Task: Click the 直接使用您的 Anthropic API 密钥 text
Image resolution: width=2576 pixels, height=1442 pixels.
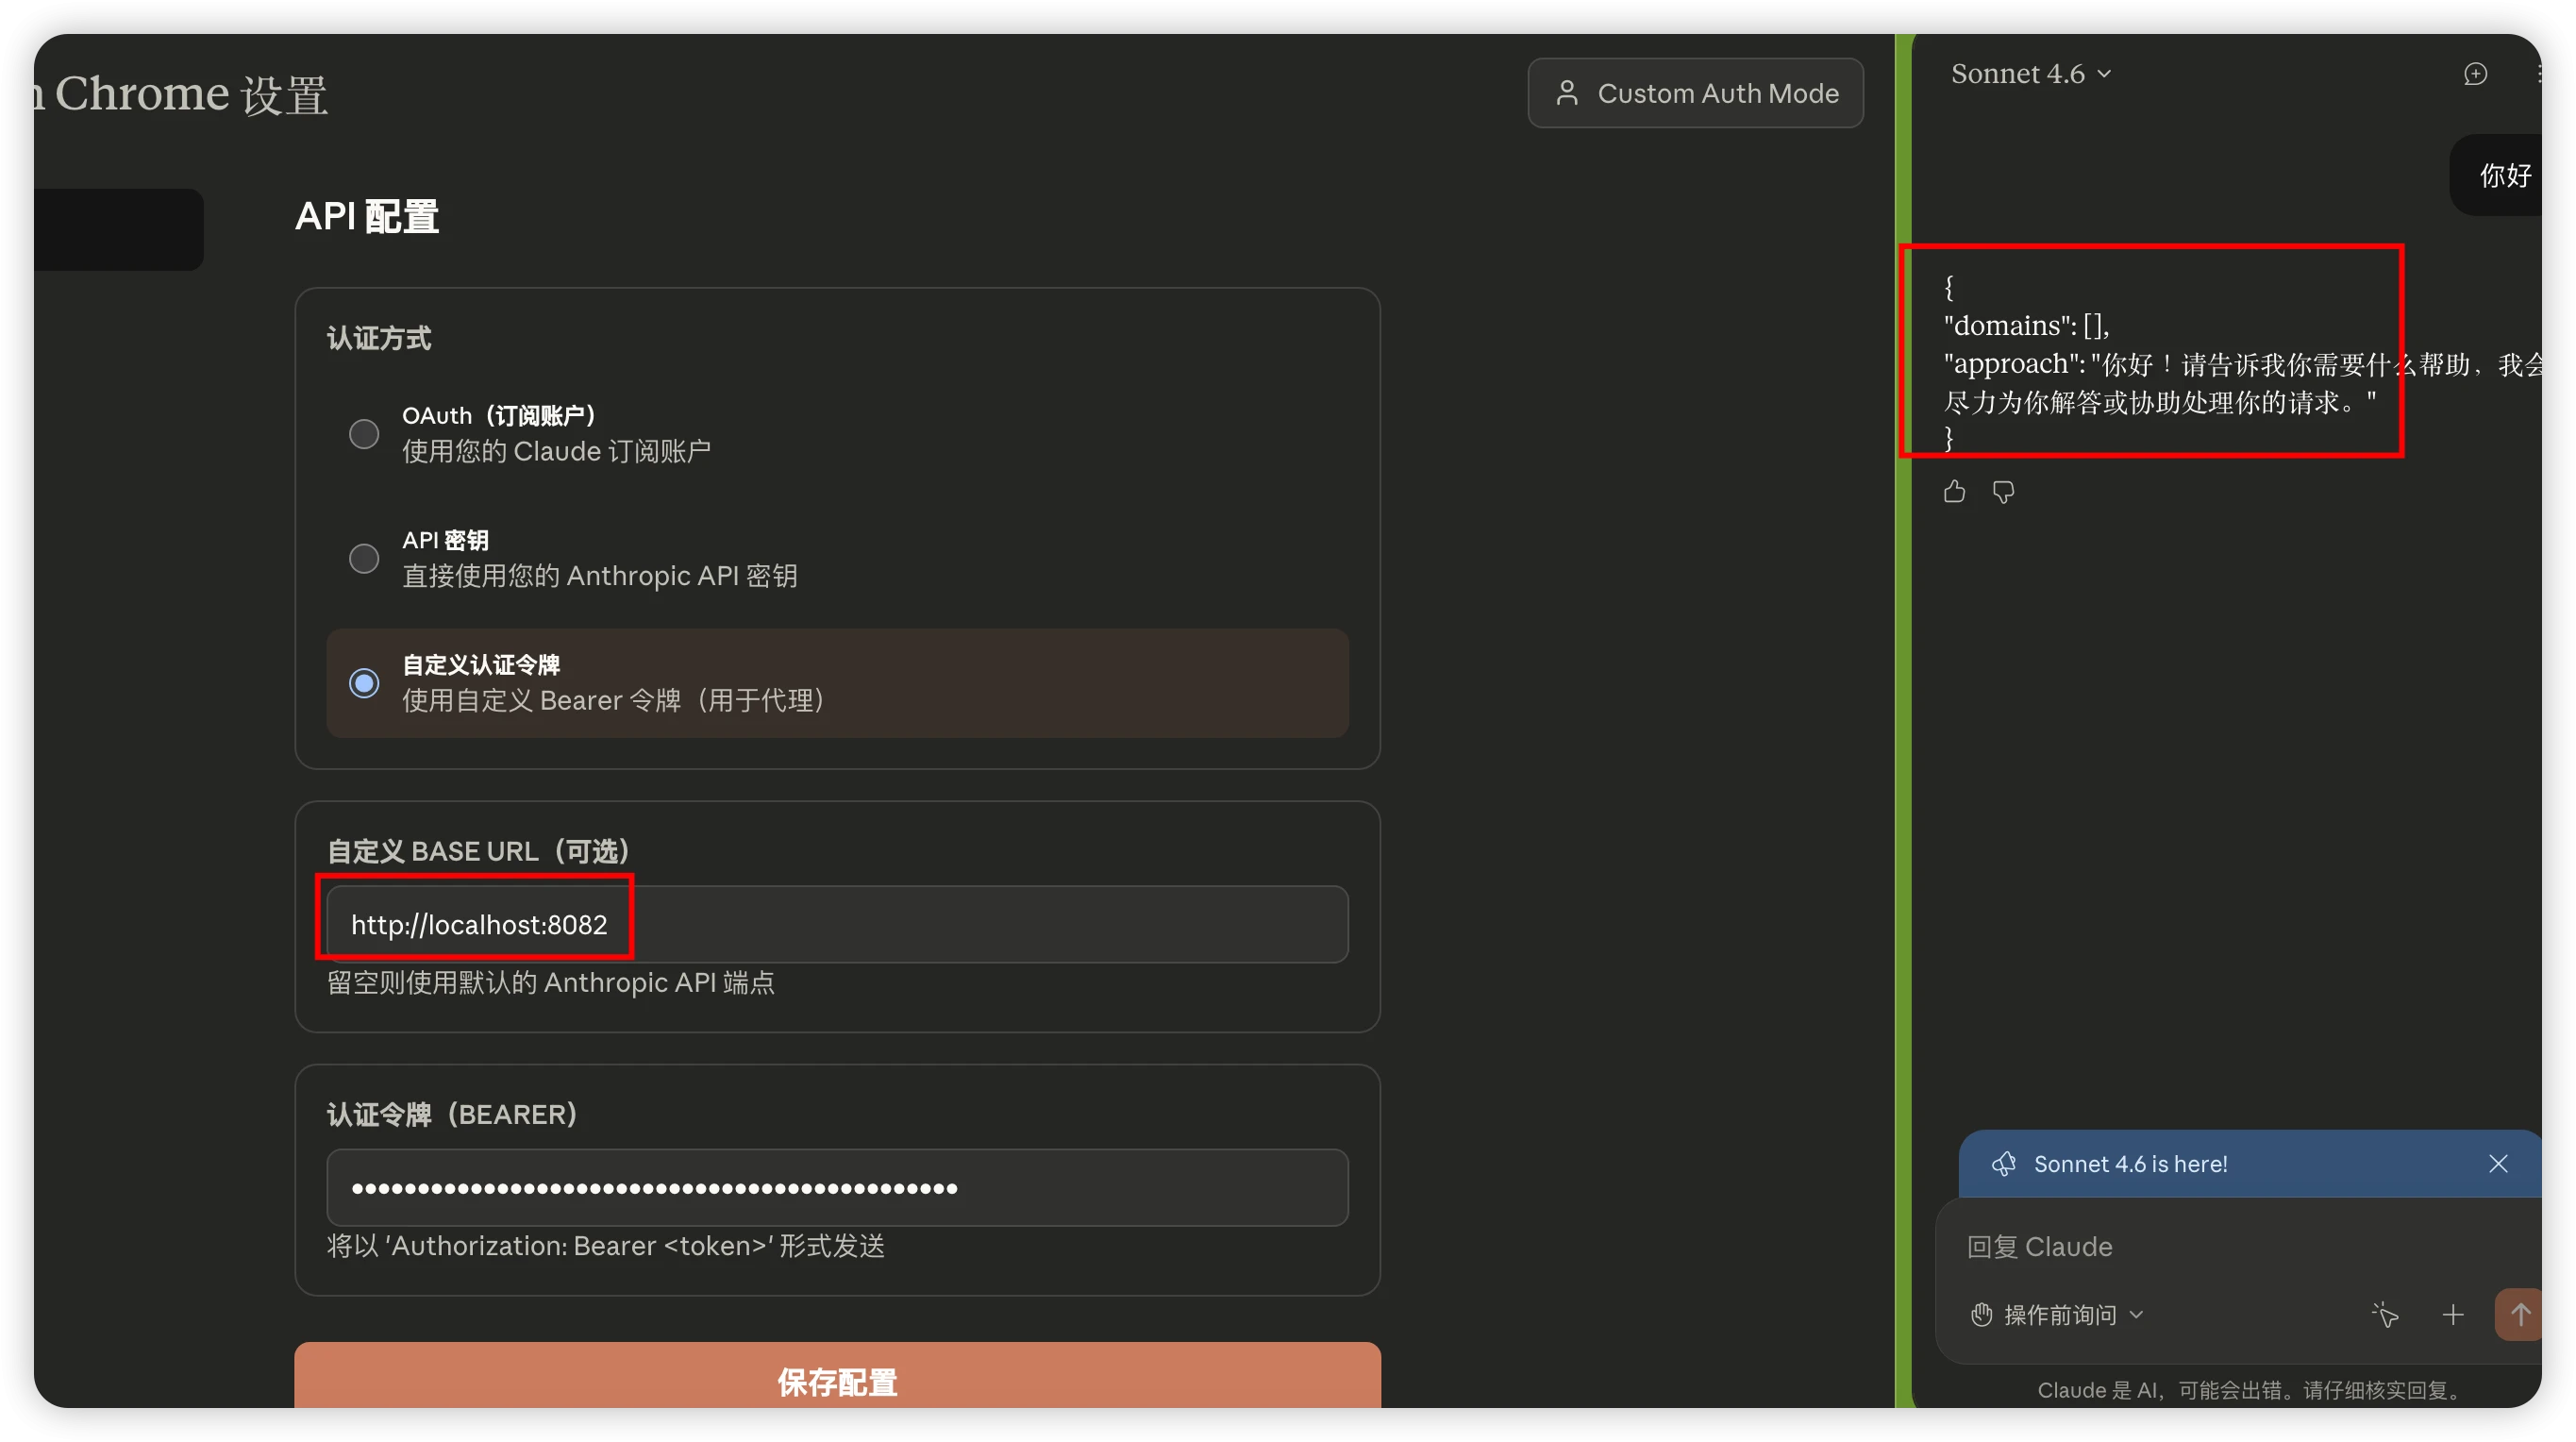Action: 600,576
